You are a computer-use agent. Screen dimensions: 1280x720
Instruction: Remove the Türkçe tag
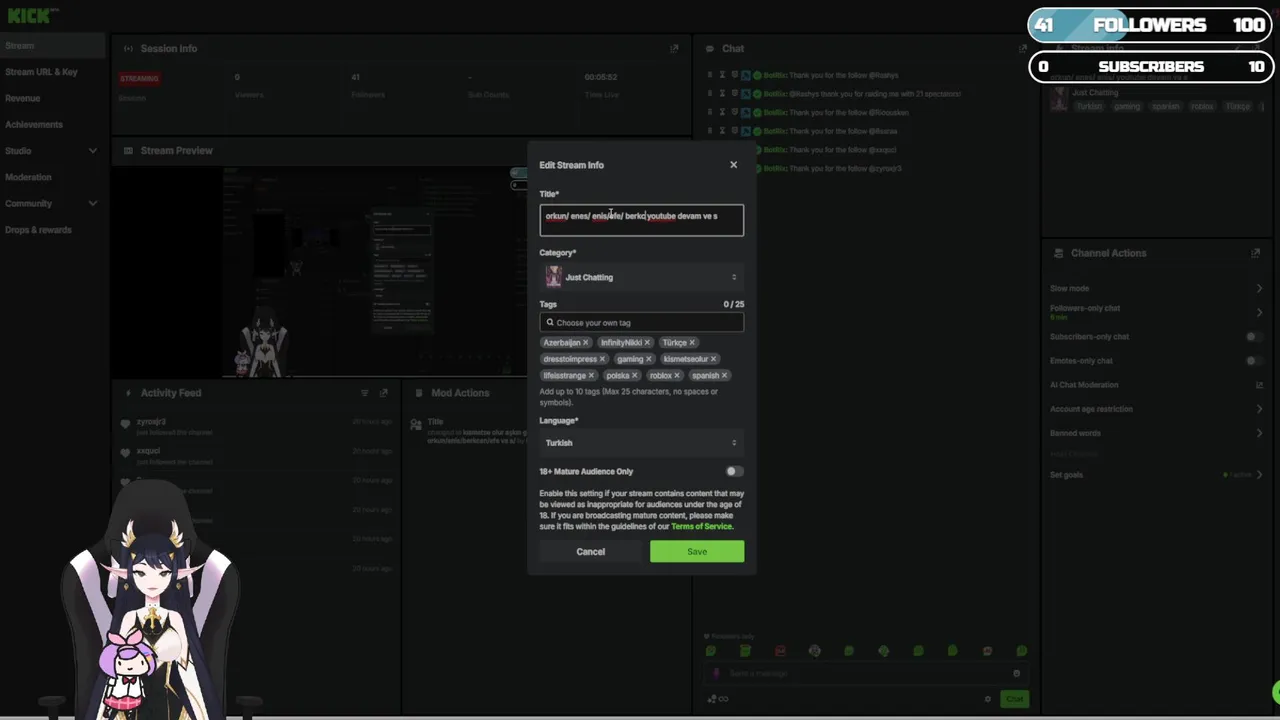(691, 343)
